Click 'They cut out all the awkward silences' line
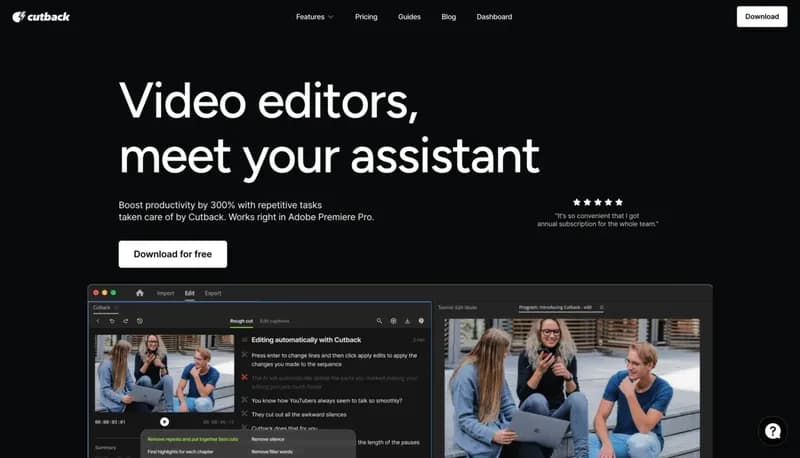 (299, 414)
